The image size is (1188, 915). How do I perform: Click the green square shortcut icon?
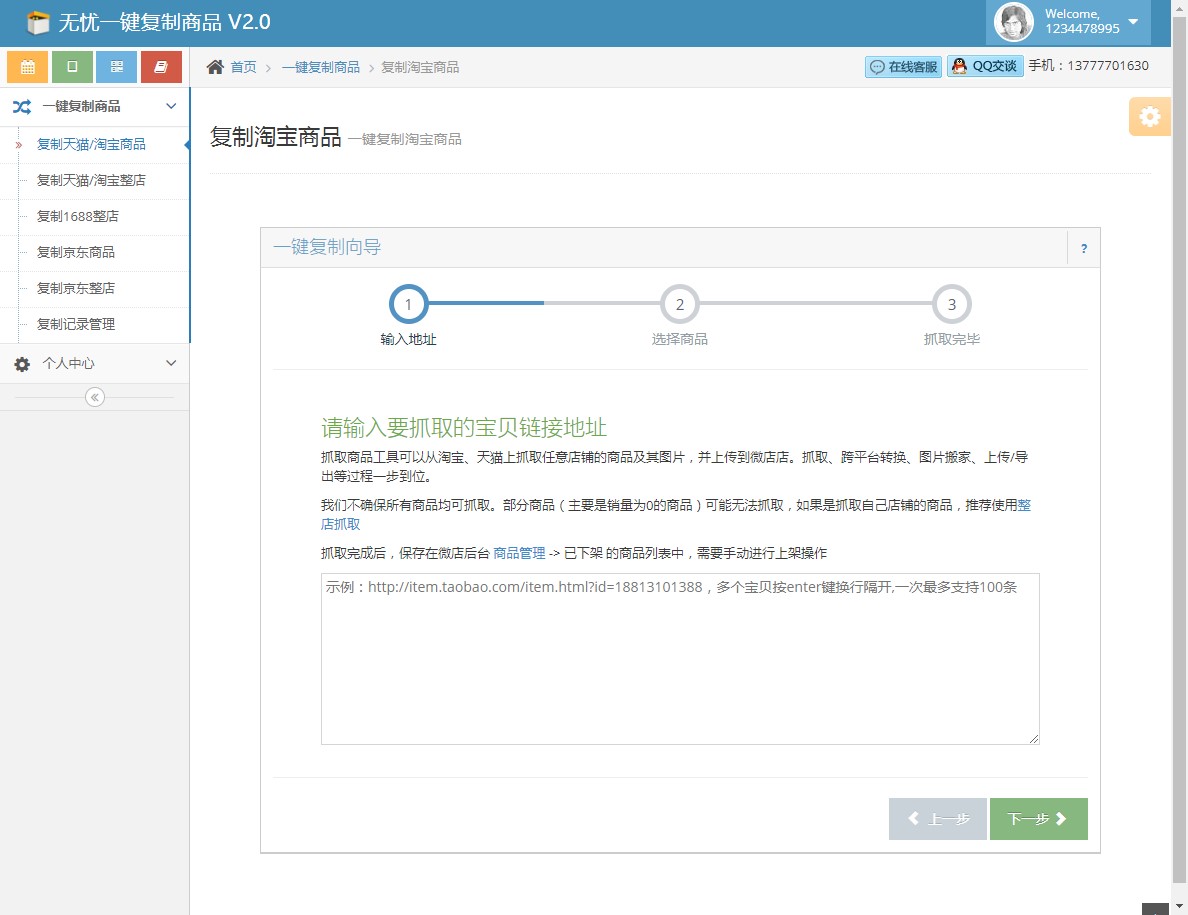click(x=72, y=67)
